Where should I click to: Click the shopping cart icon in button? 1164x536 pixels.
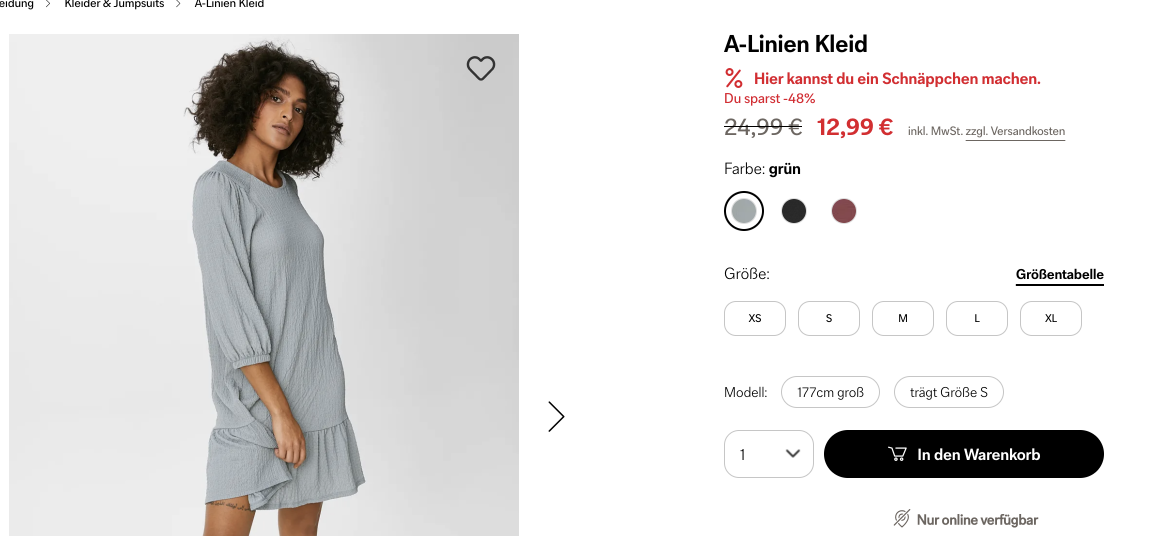897,455
